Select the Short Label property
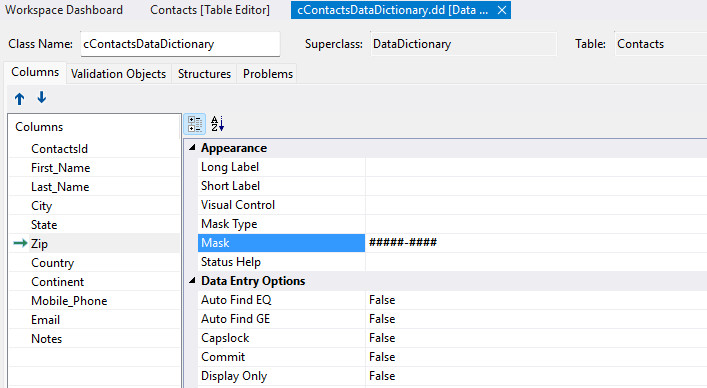This screenshot has width=707, height=388. click(x=281, y=186)
